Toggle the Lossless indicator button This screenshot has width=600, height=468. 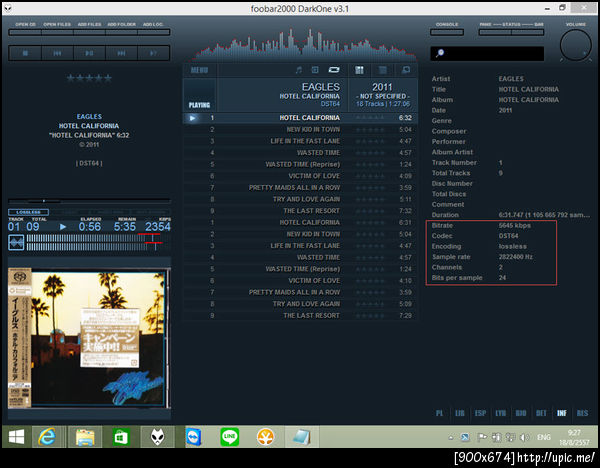[x=28, y=212]
